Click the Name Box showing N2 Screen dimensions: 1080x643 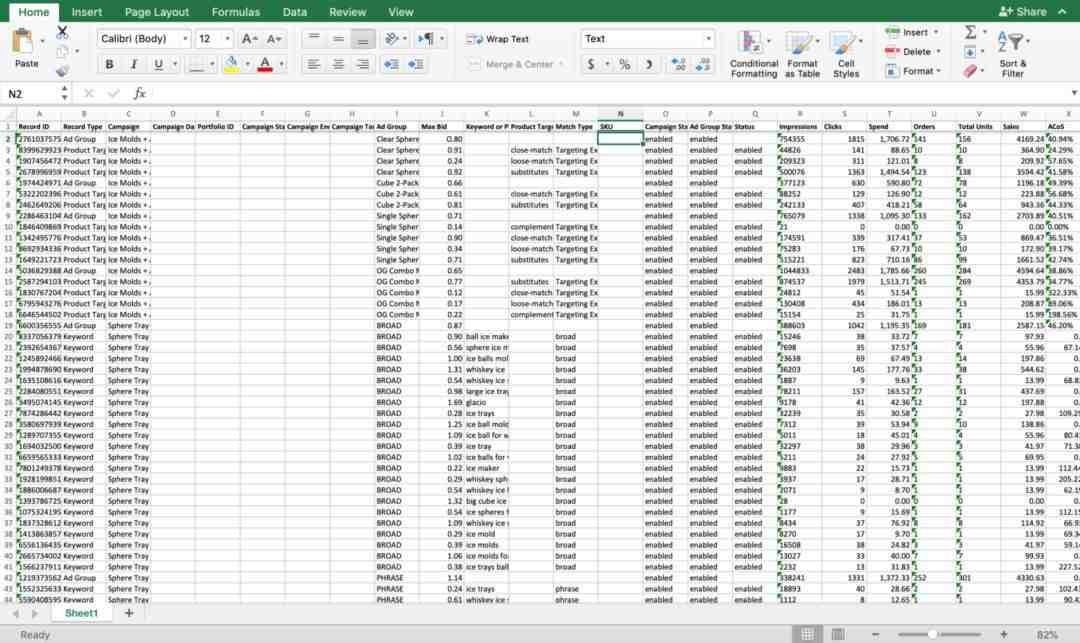35,93
